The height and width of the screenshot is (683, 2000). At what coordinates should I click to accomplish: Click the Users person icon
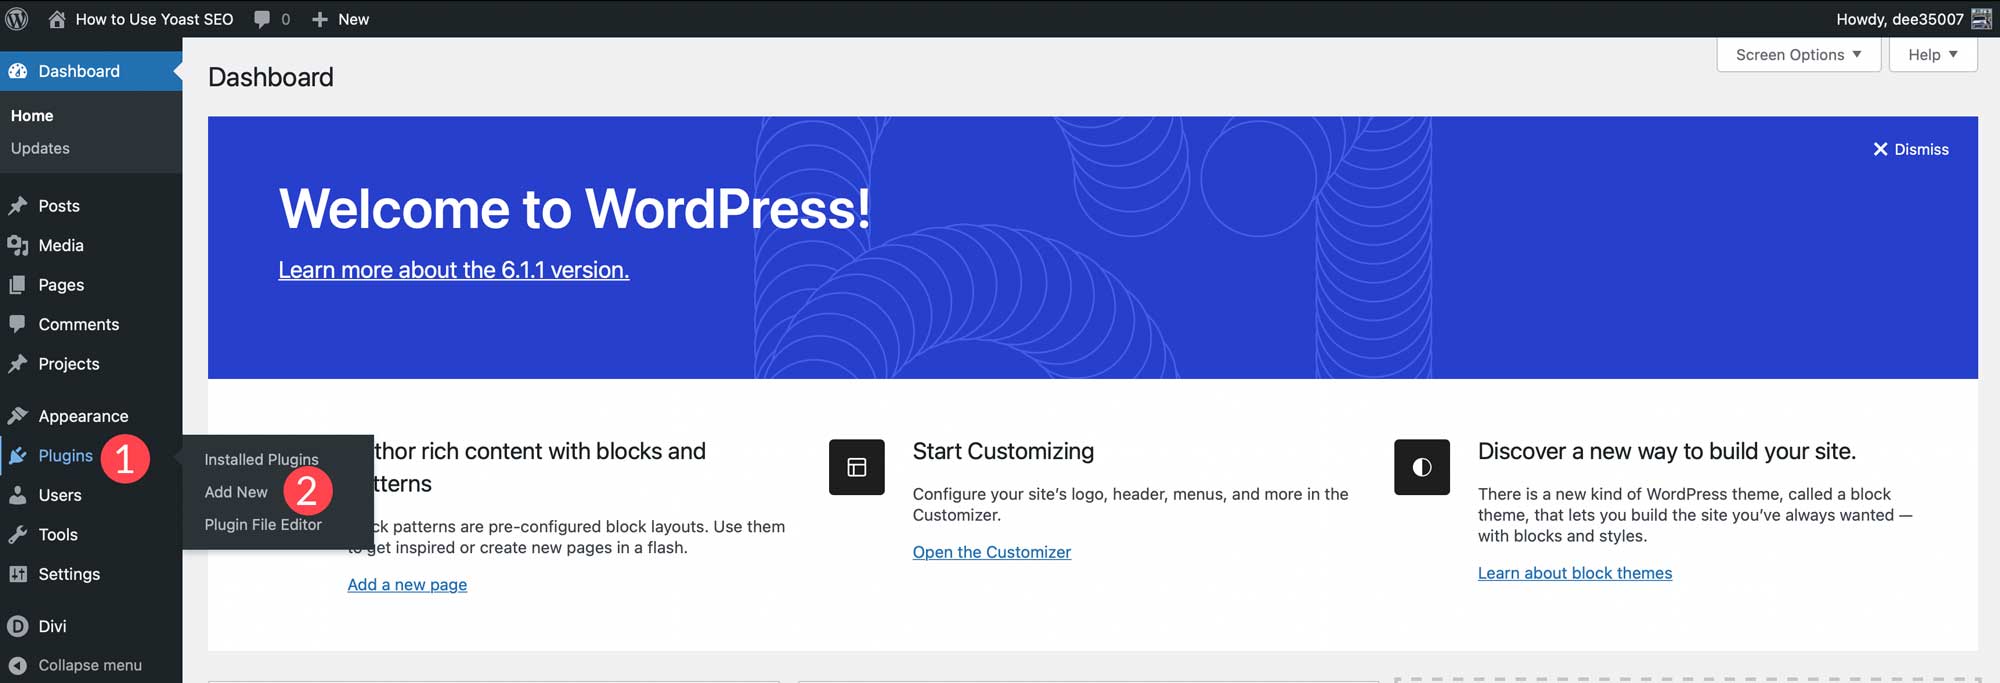(18, 495)
